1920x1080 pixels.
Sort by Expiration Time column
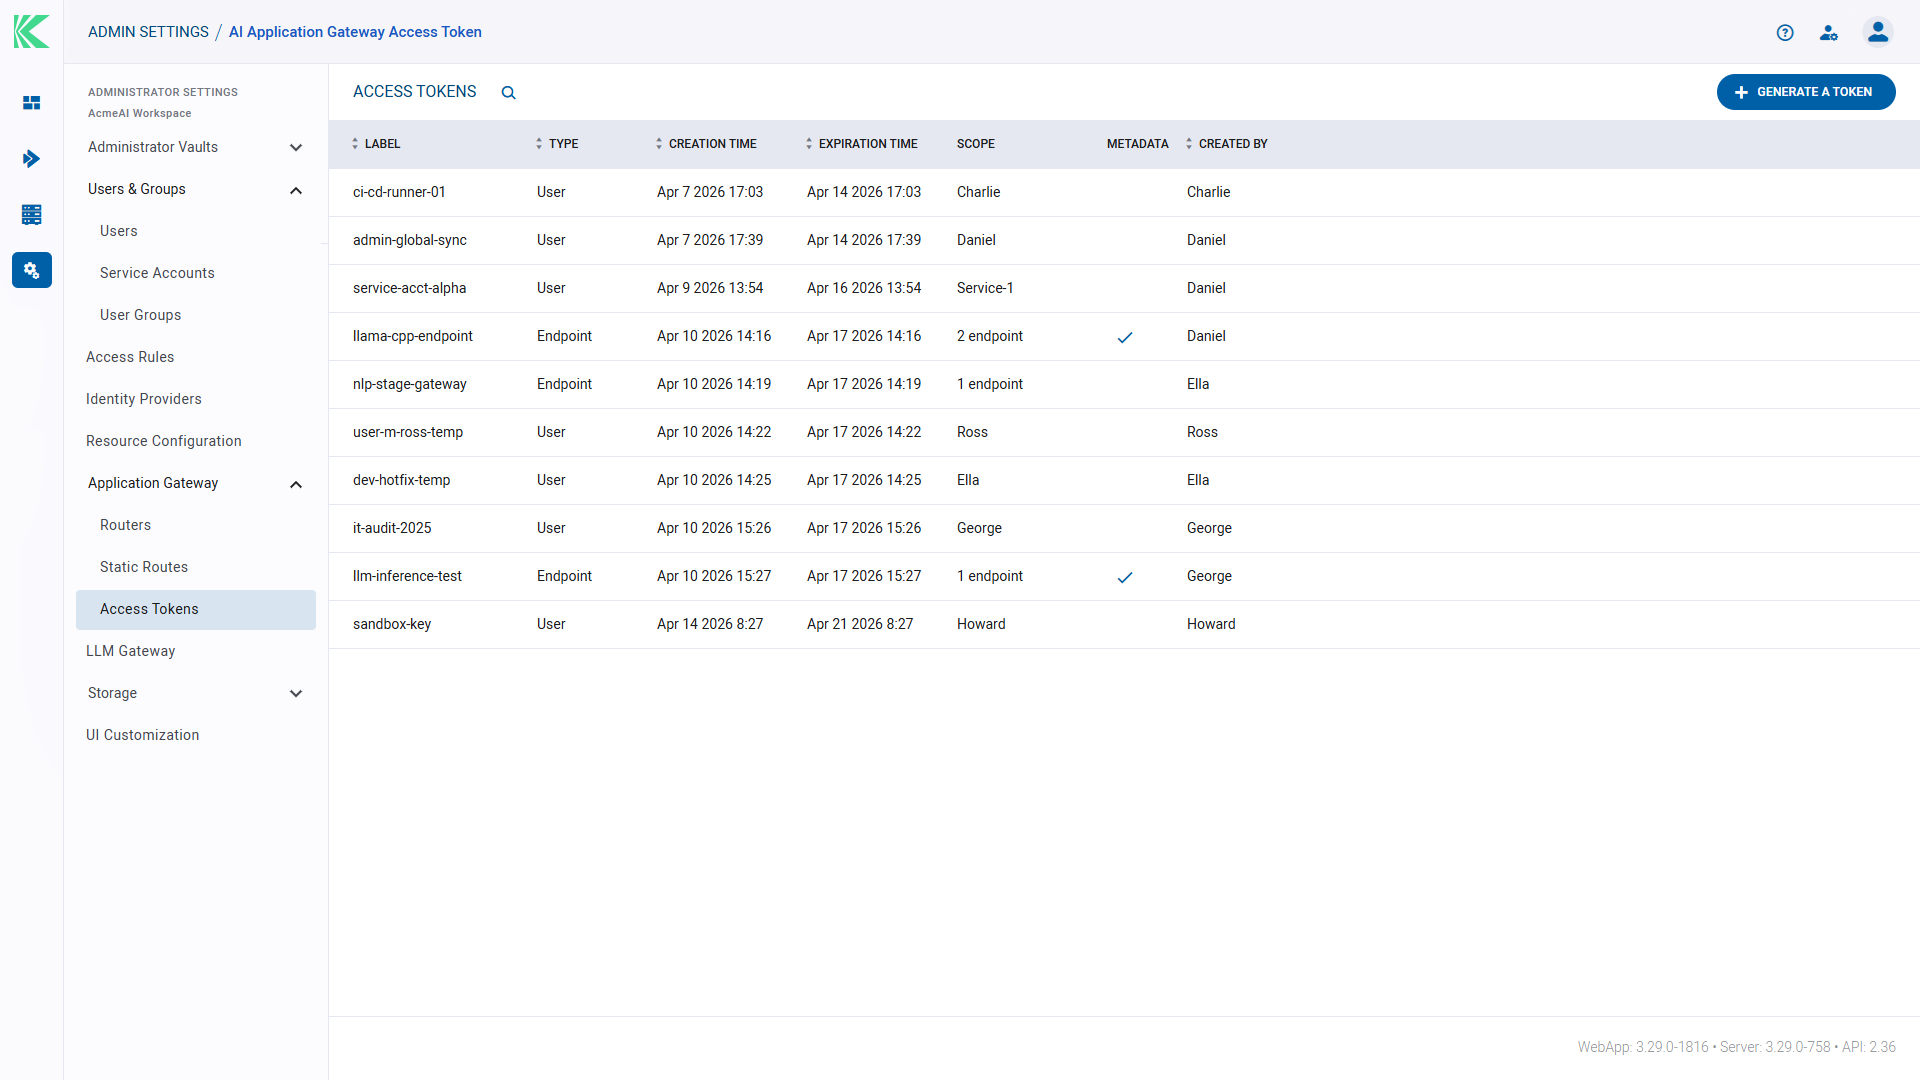[x=862, y=144]
